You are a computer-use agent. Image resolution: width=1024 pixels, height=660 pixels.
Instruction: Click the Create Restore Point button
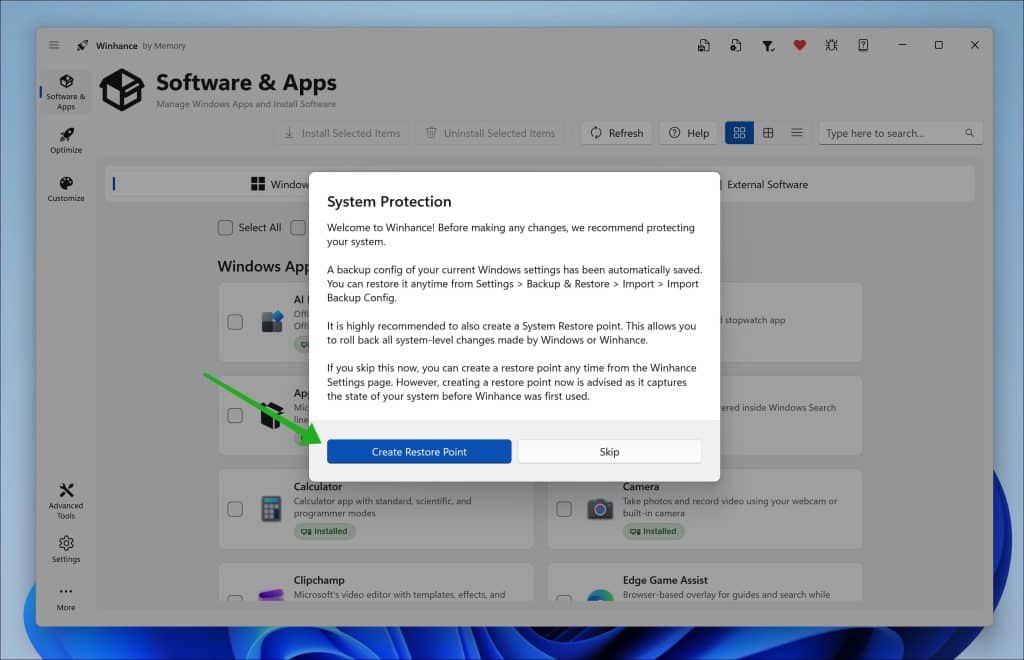(419, 452)
